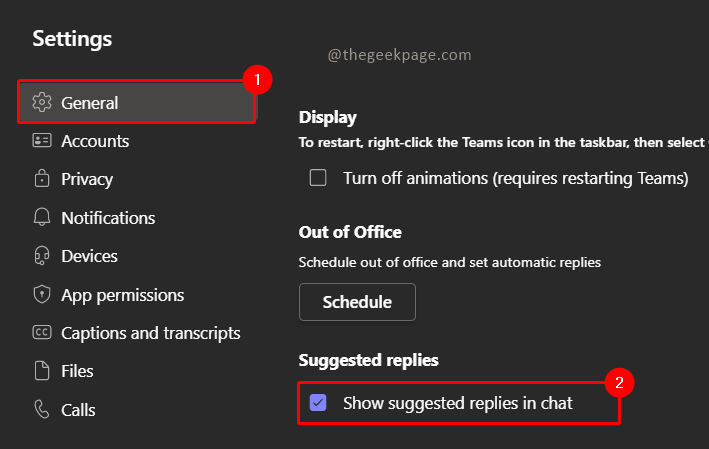Viewport: 709px width, 449px height.
Task: Click the @thegeekpage.com watermark text
Action: [399, 56]
